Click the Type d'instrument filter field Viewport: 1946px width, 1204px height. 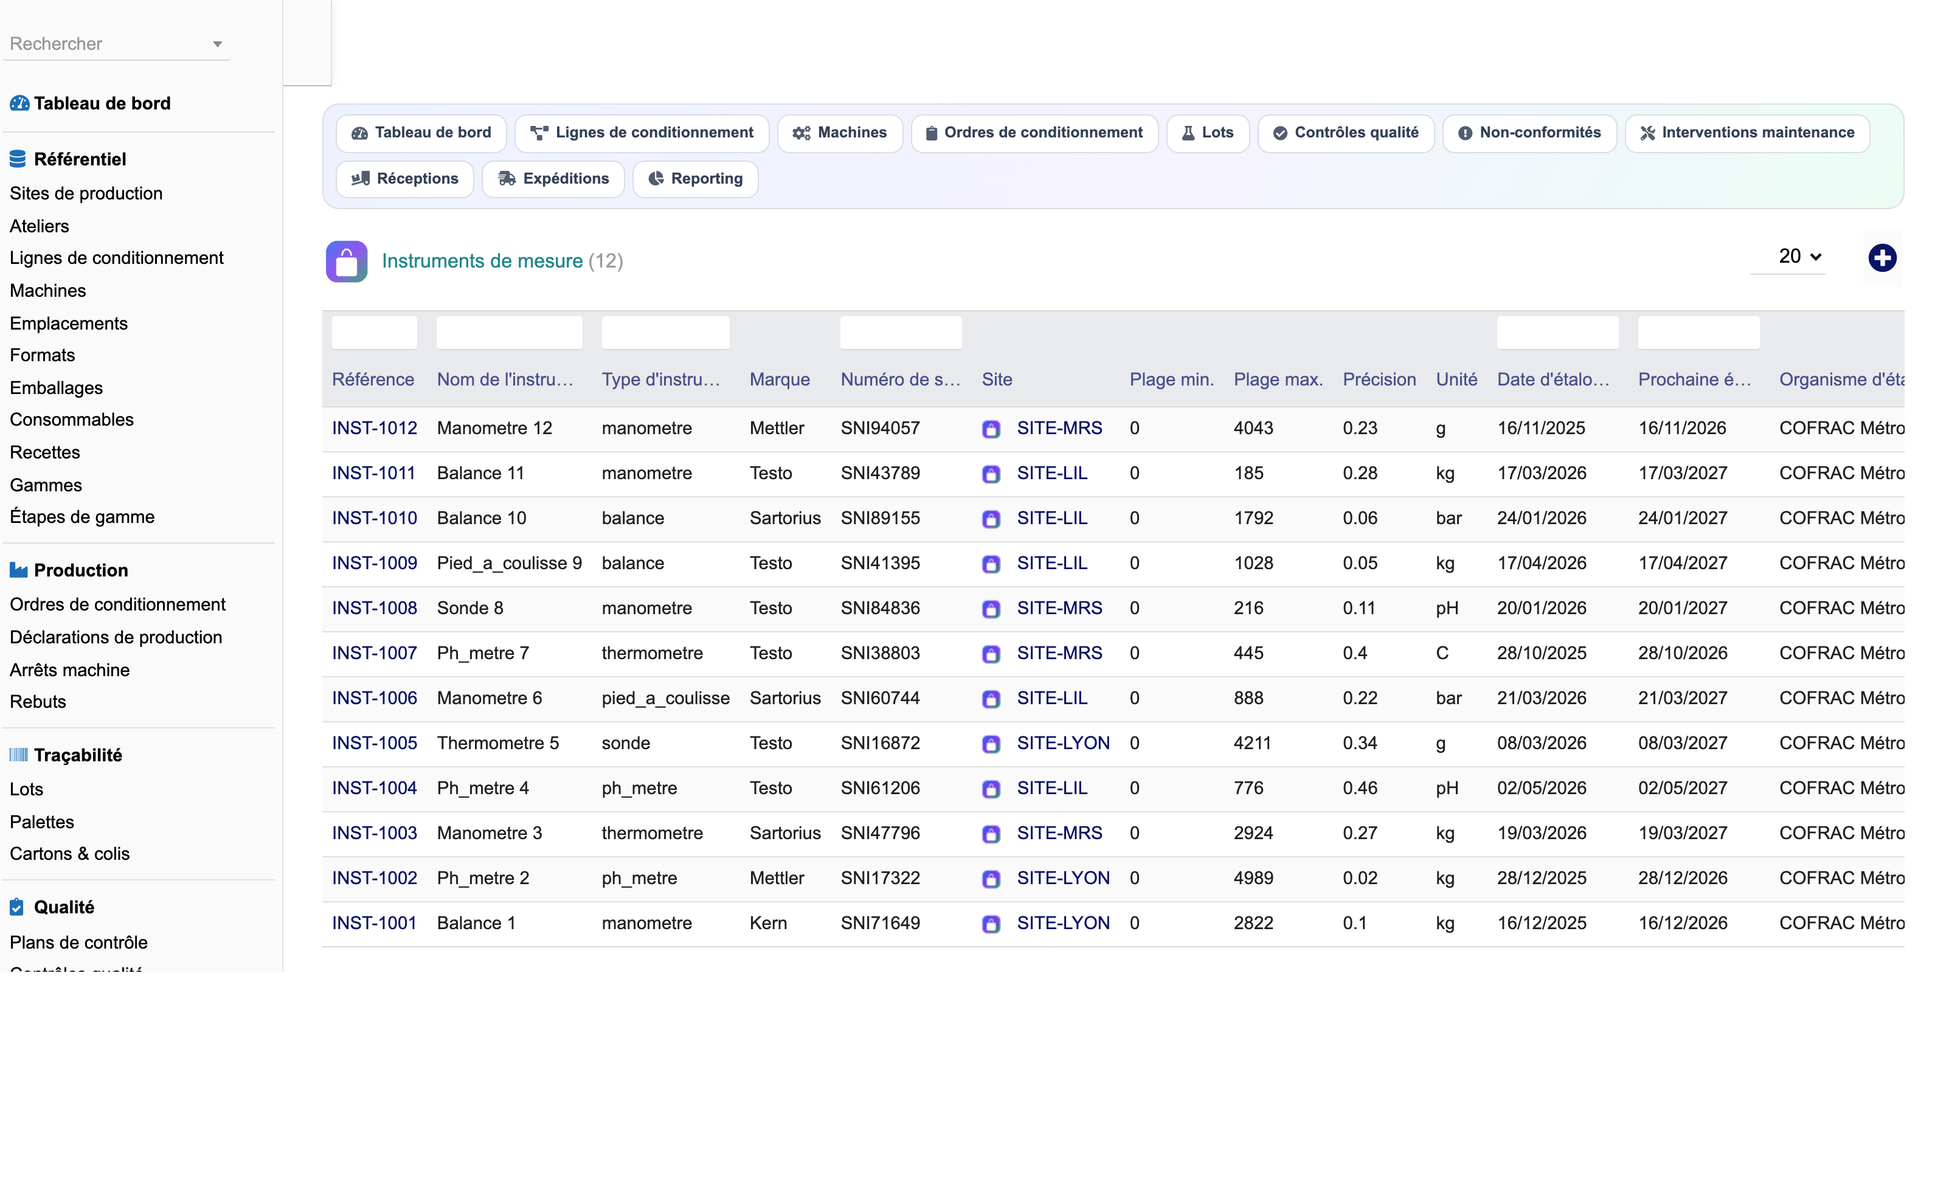point(665,332)
